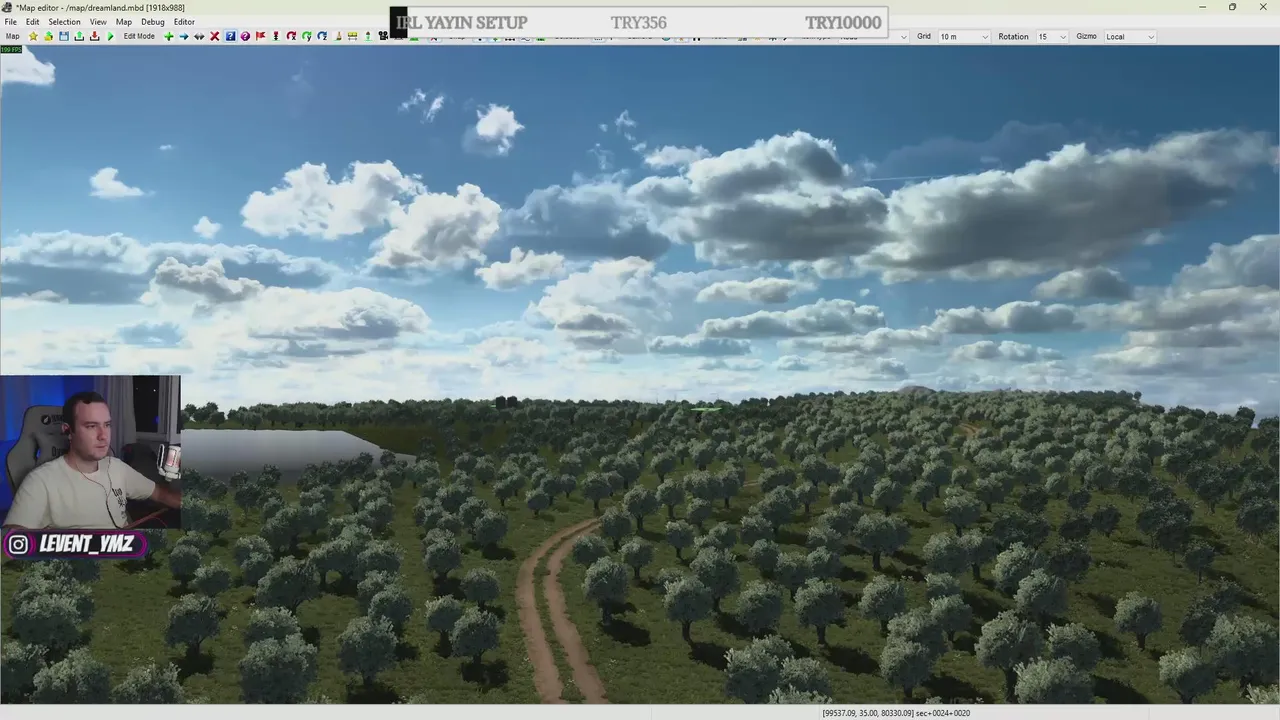
Task: Click the purple round question mark icon
Action: pos(245,36)
